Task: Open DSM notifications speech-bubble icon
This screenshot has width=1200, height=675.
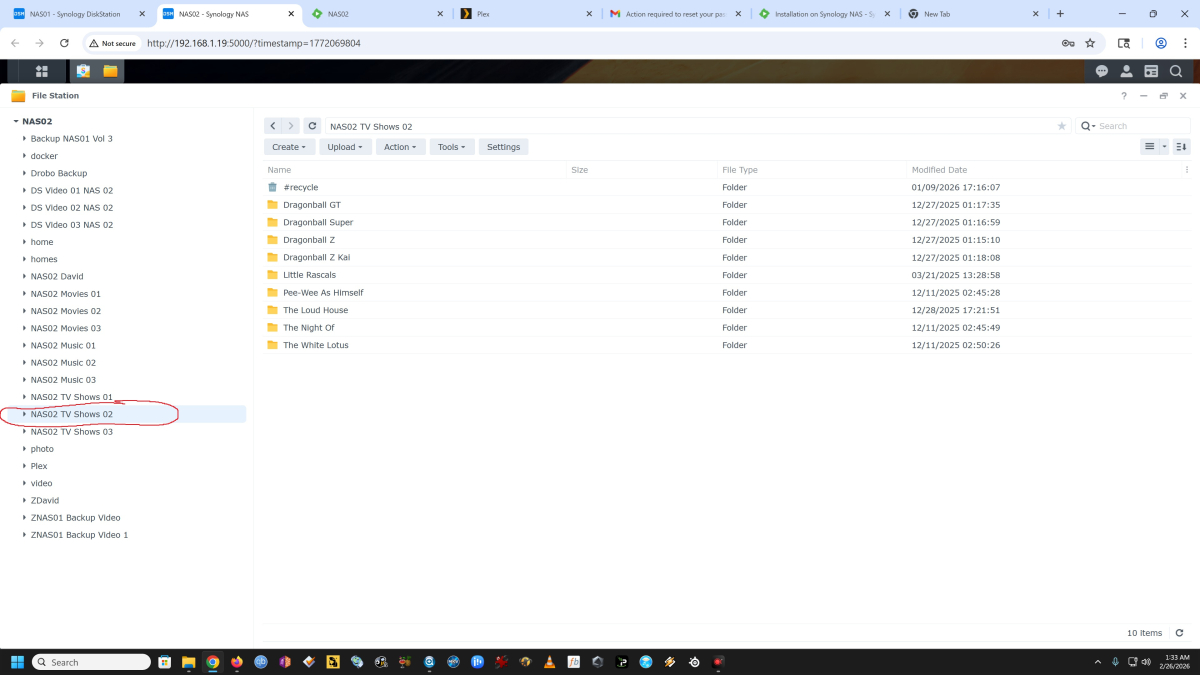Action: coord(1102,71)
